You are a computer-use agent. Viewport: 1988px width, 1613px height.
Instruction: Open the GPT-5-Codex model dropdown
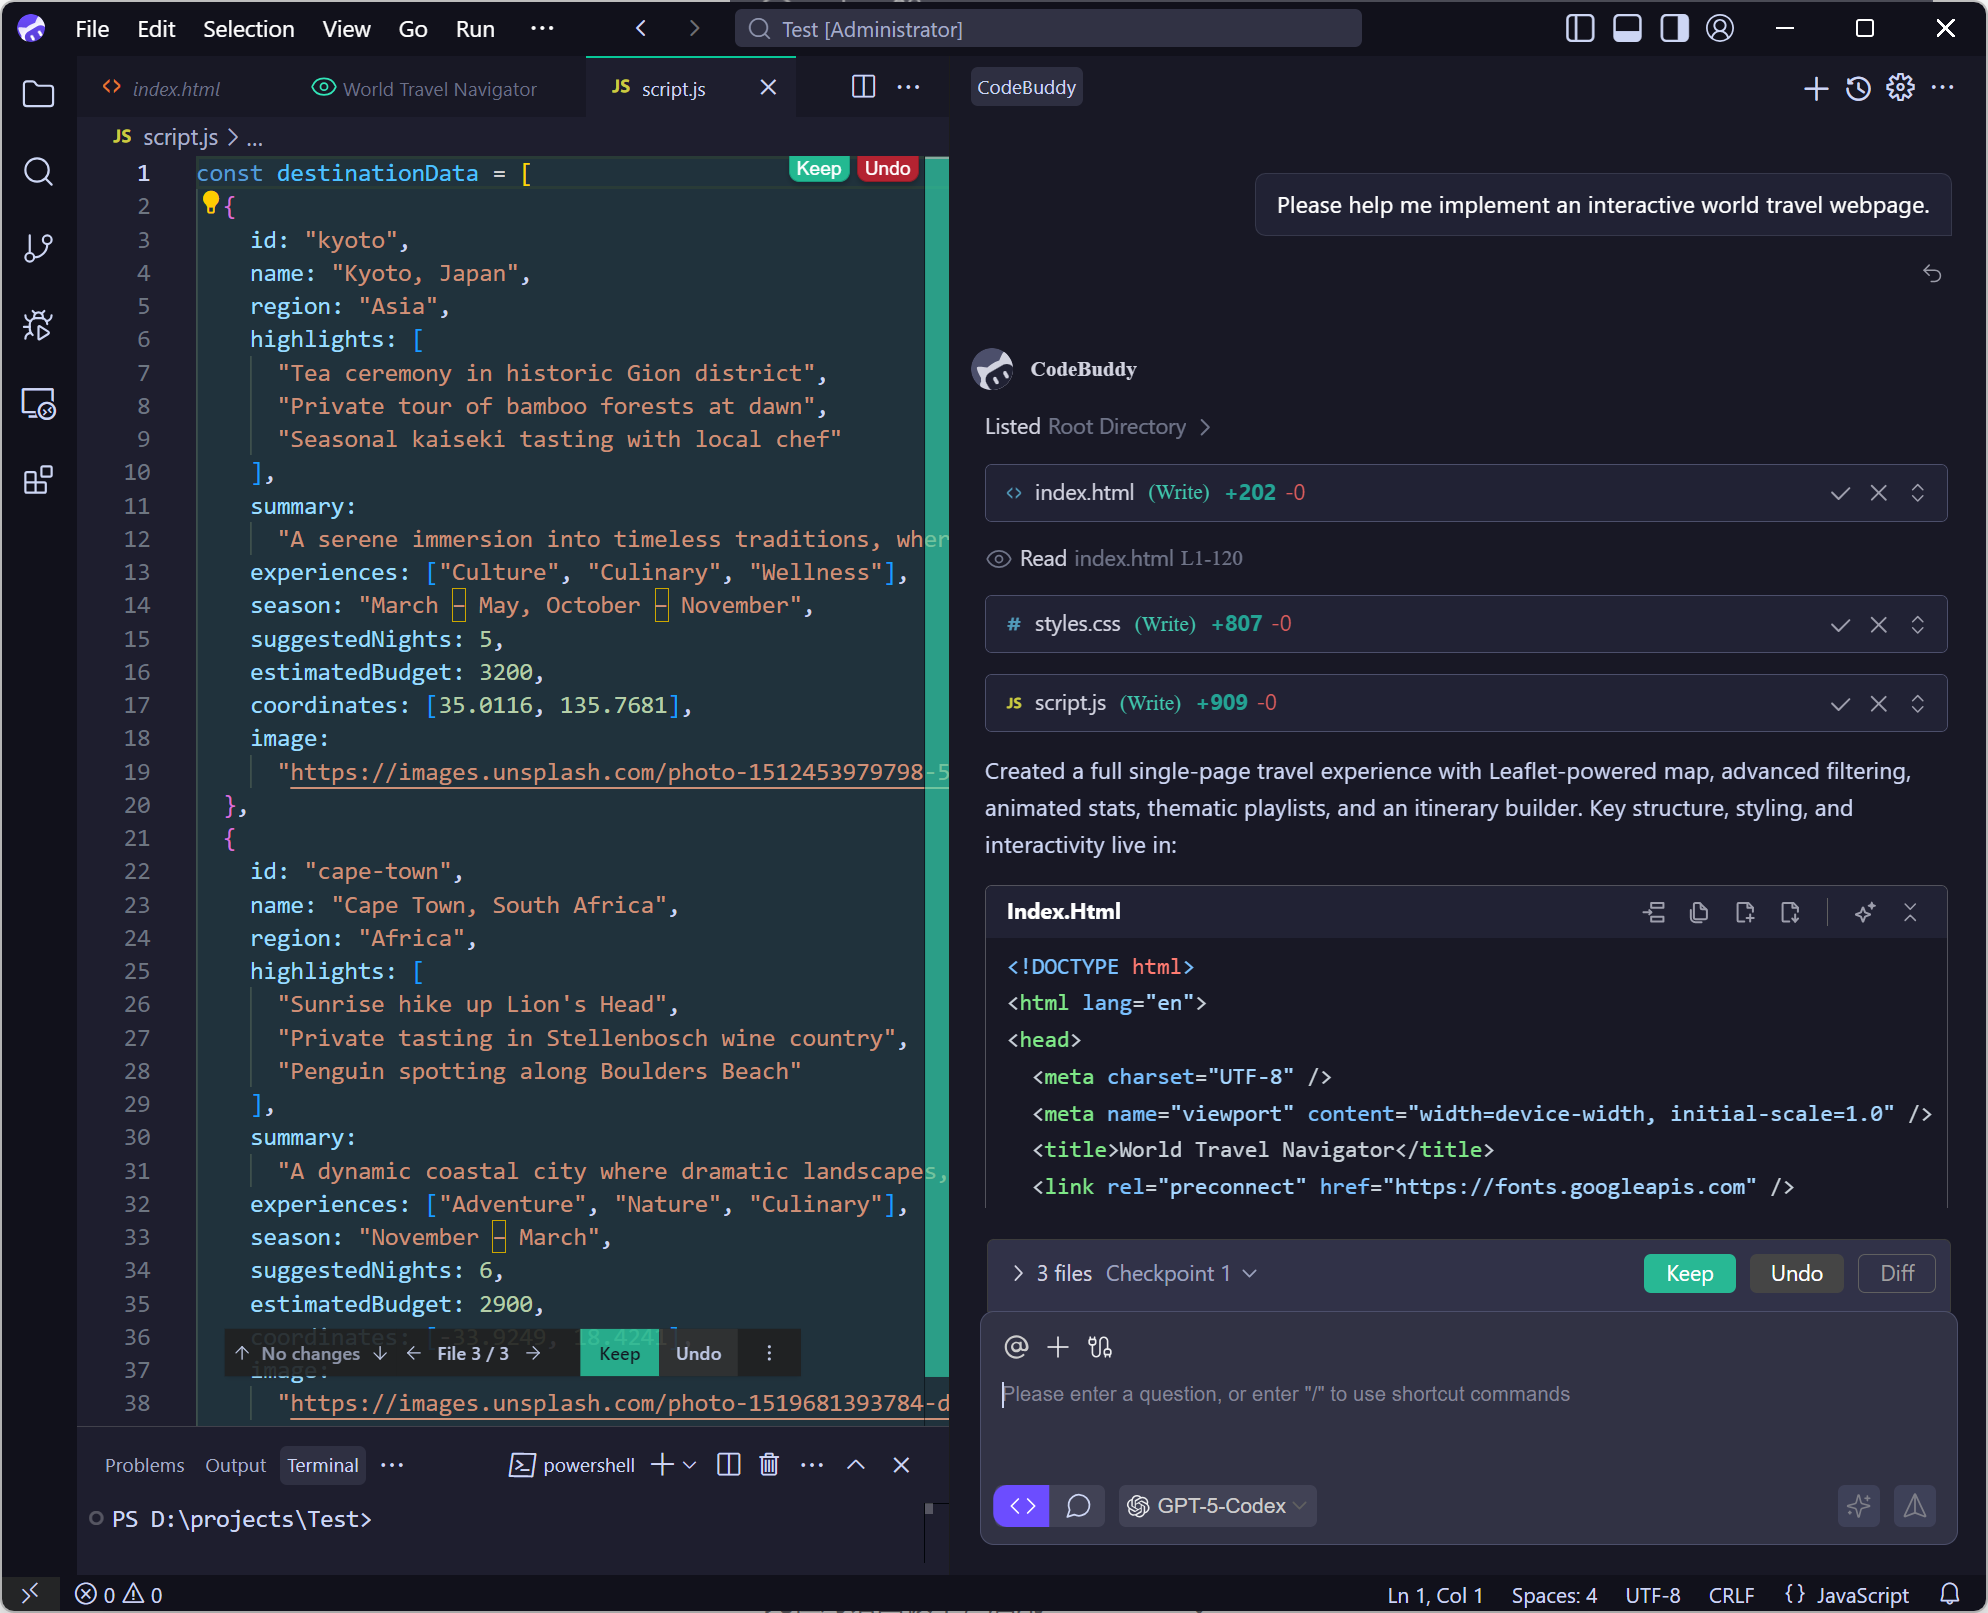pos(1218,1506)
